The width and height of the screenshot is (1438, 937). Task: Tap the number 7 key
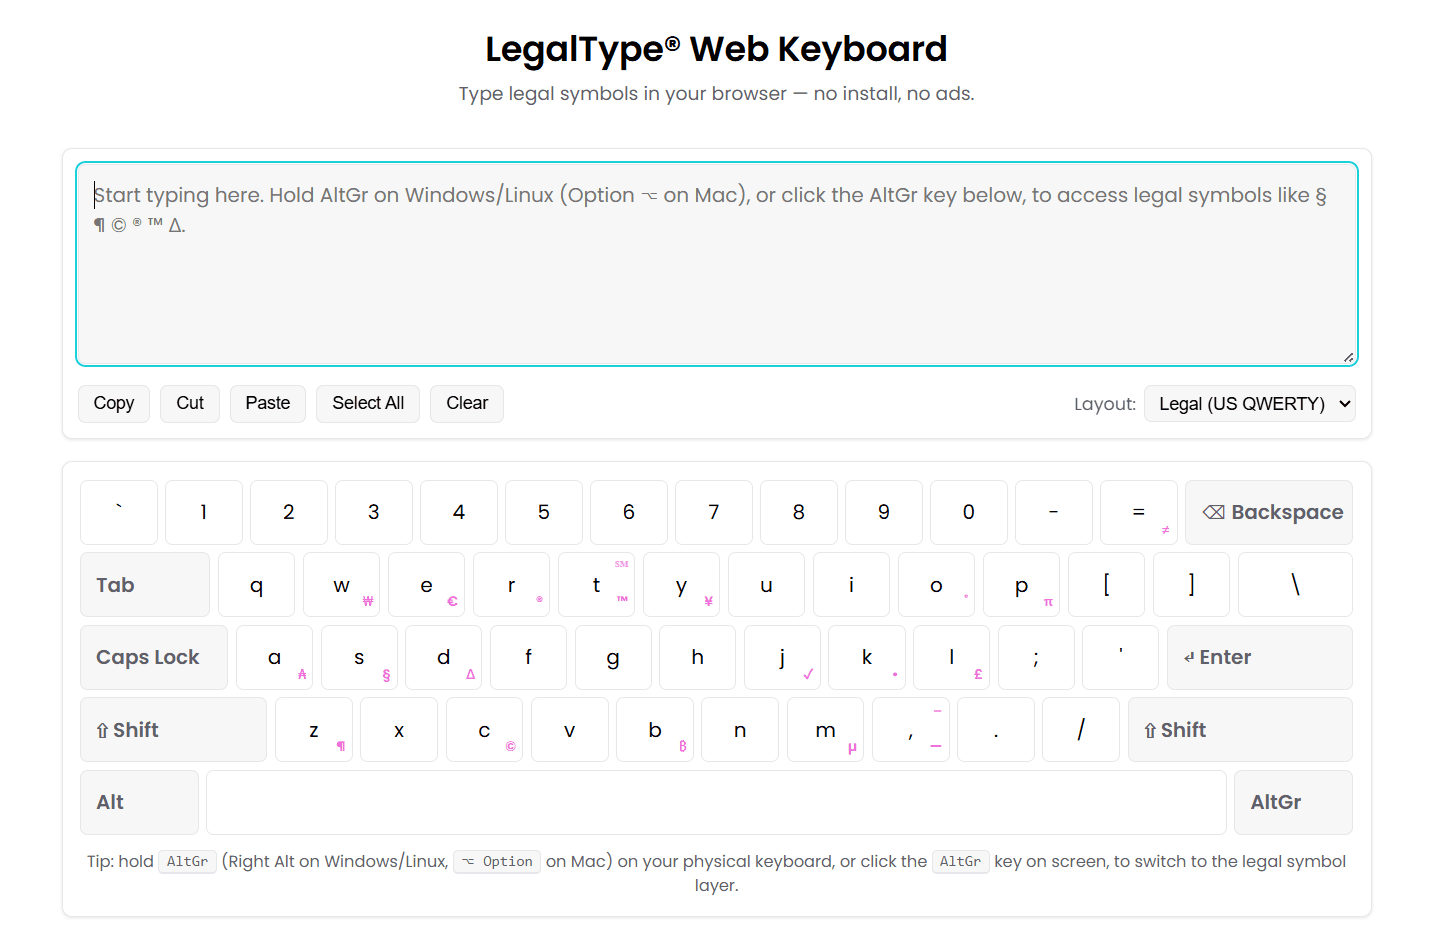pos(714,512)
